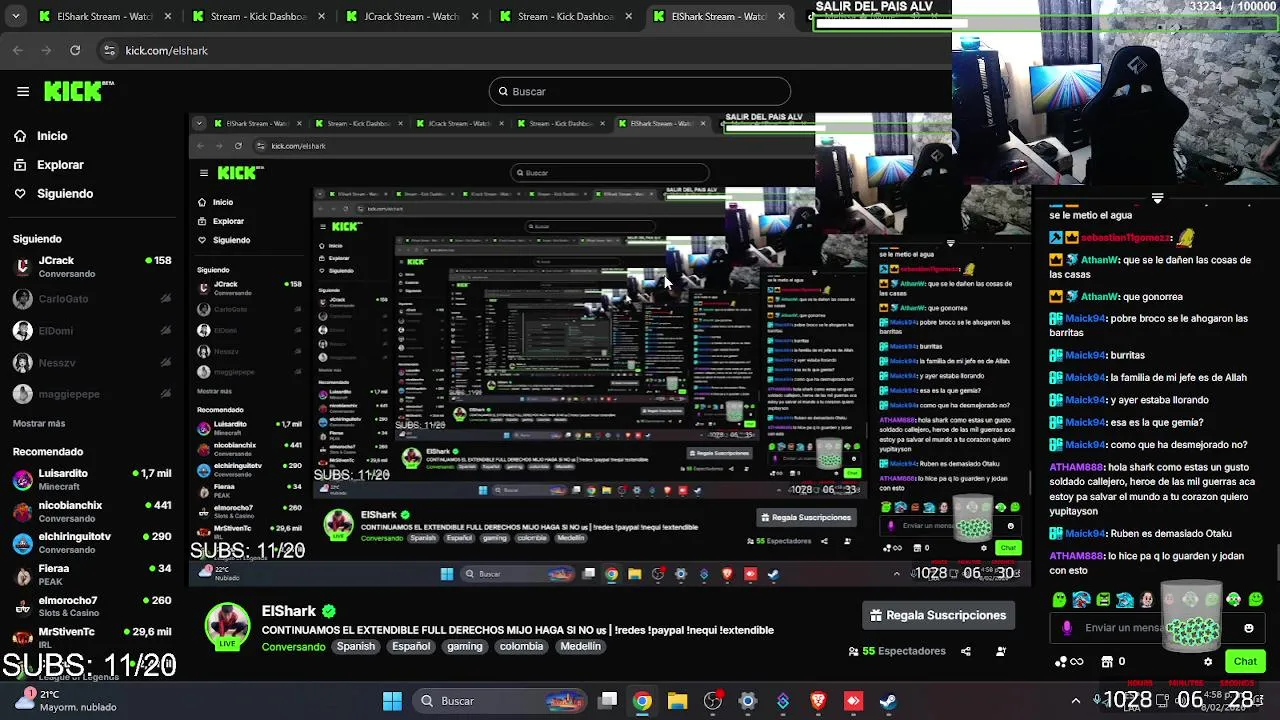Open the Conversando category link
This screenshot has height=720, width=1280.
(x=293, y=647)
